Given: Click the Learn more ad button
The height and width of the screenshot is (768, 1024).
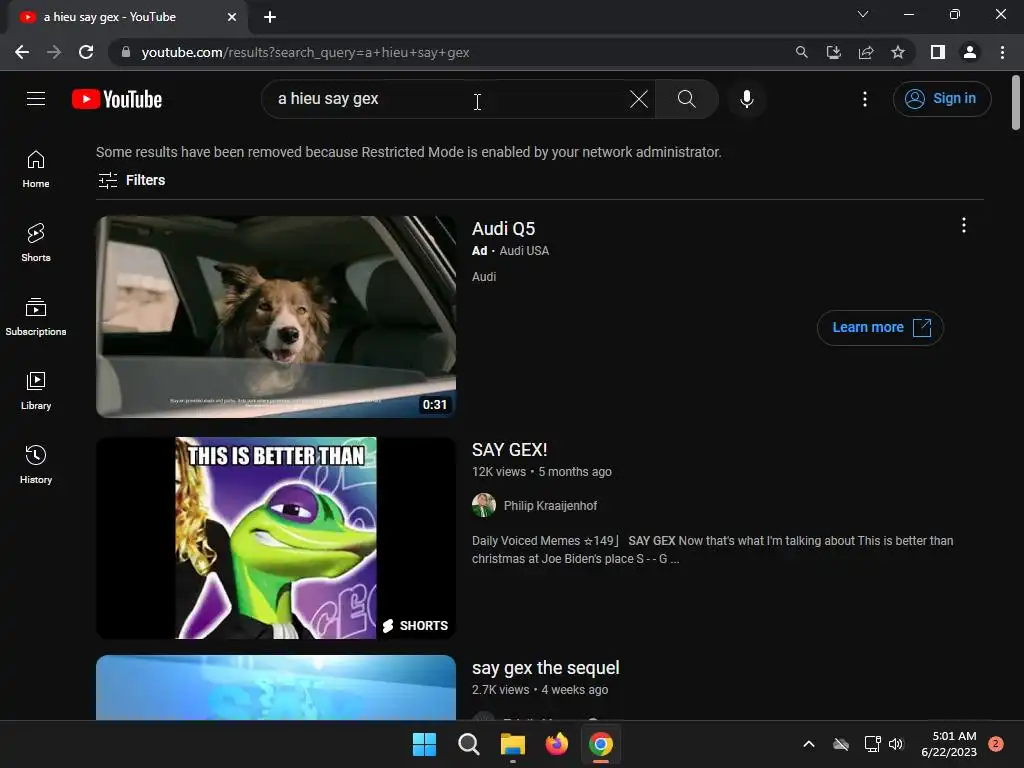Looking at the screenshot, I should click(x=880, y=328).
